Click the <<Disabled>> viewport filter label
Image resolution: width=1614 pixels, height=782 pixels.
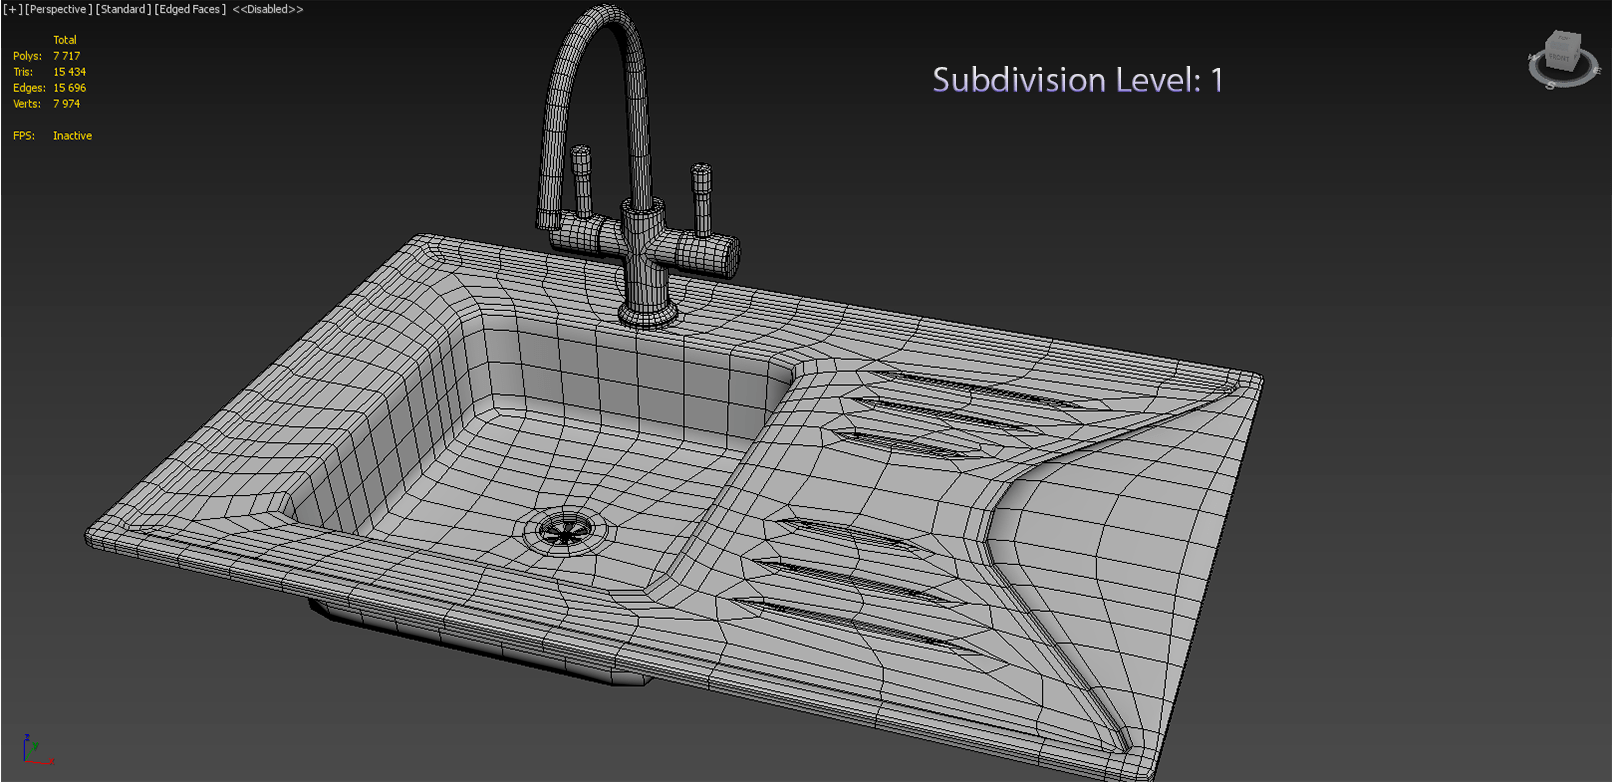coord(268,9)
